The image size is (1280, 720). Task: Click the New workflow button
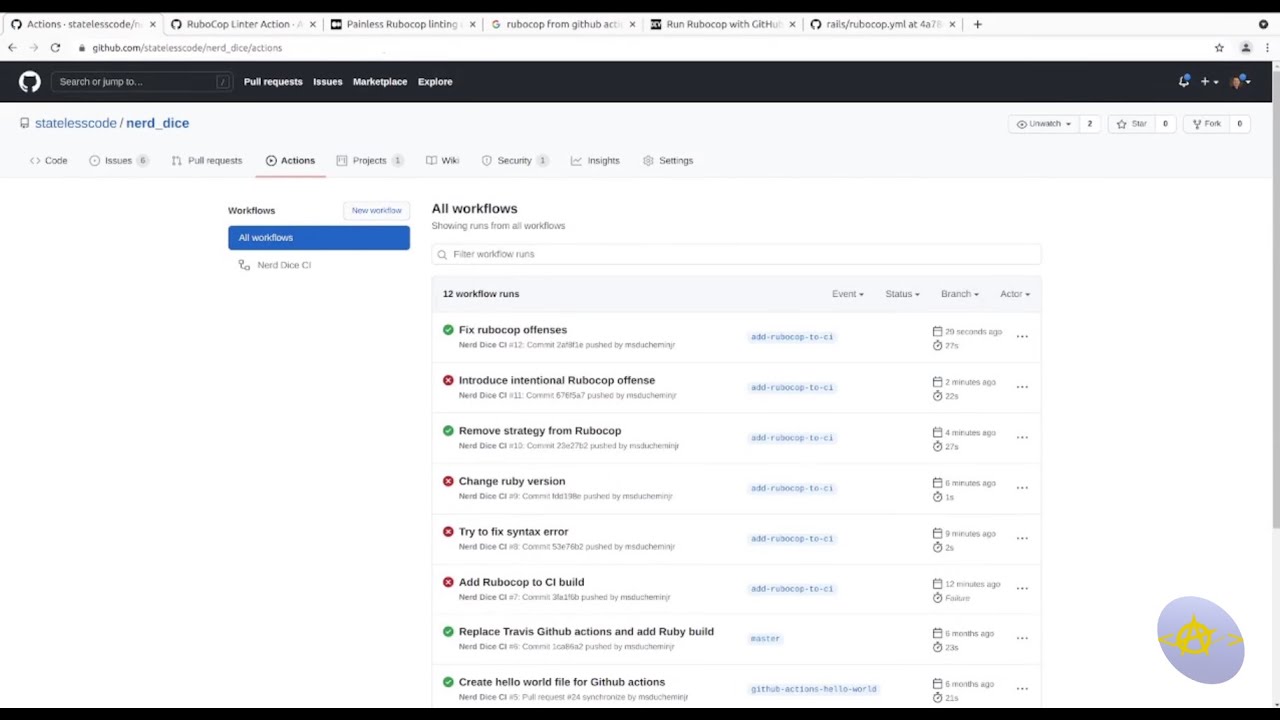pos(376,210)
